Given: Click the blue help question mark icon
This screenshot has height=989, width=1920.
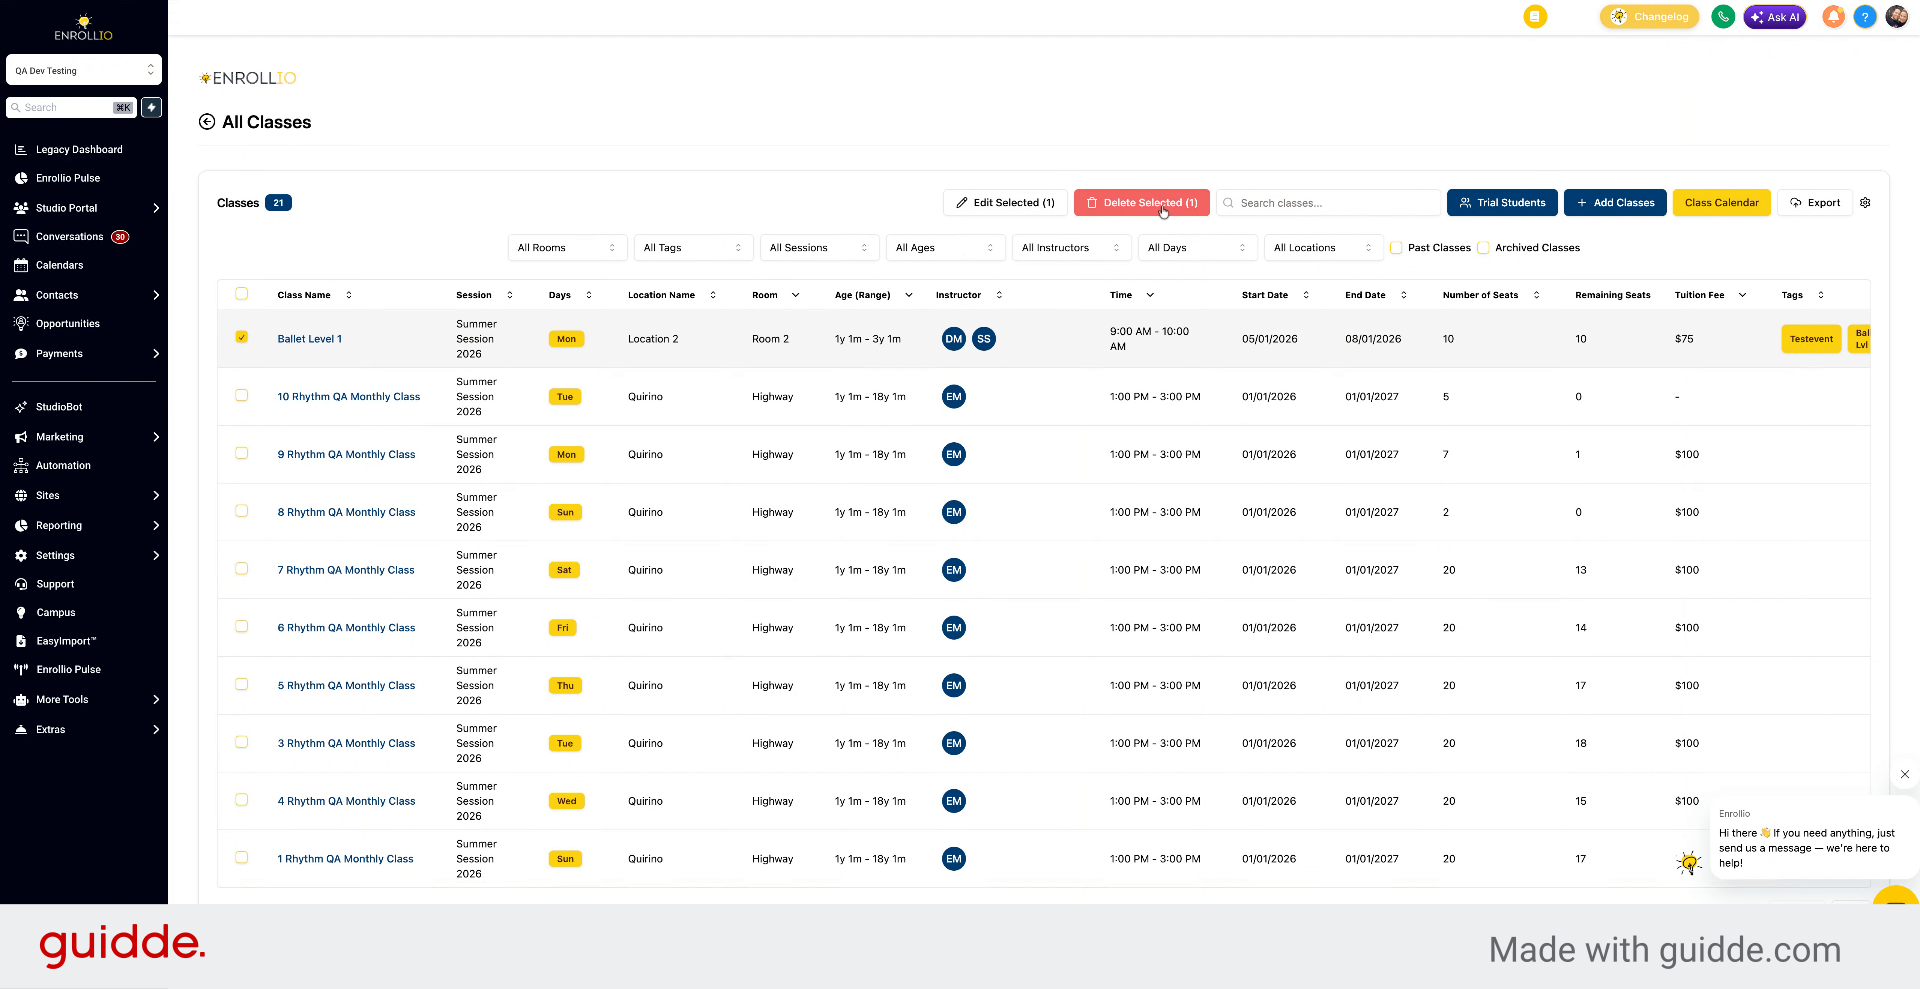Looking at the screenshot, I should pos(1865,17).
